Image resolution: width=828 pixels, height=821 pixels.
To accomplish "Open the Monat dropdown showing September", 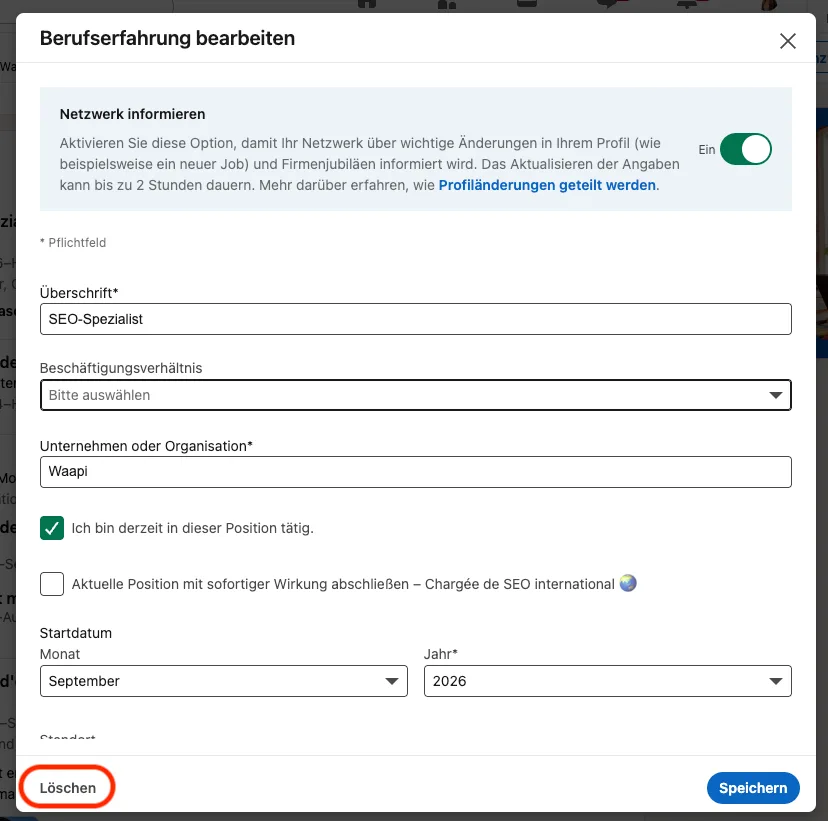I will [223, 681].
